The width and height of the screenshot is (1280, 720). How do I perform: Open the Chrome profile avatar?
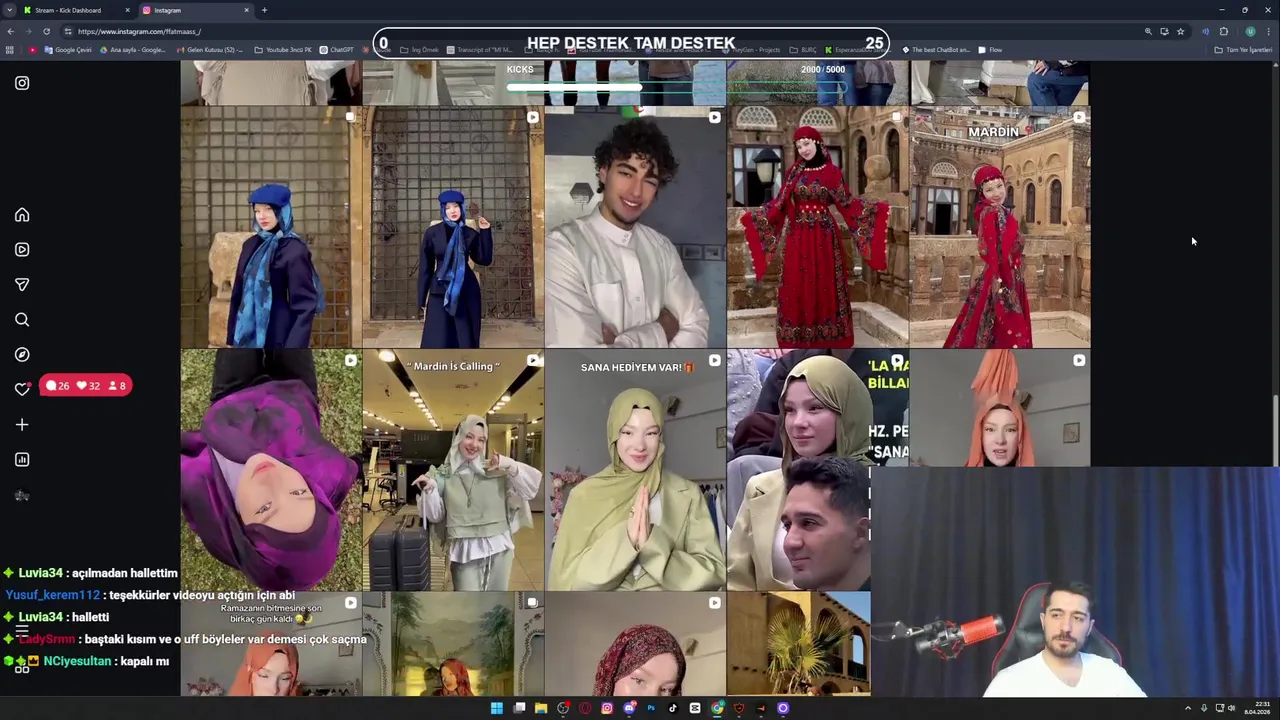(x=1250, y=31)
